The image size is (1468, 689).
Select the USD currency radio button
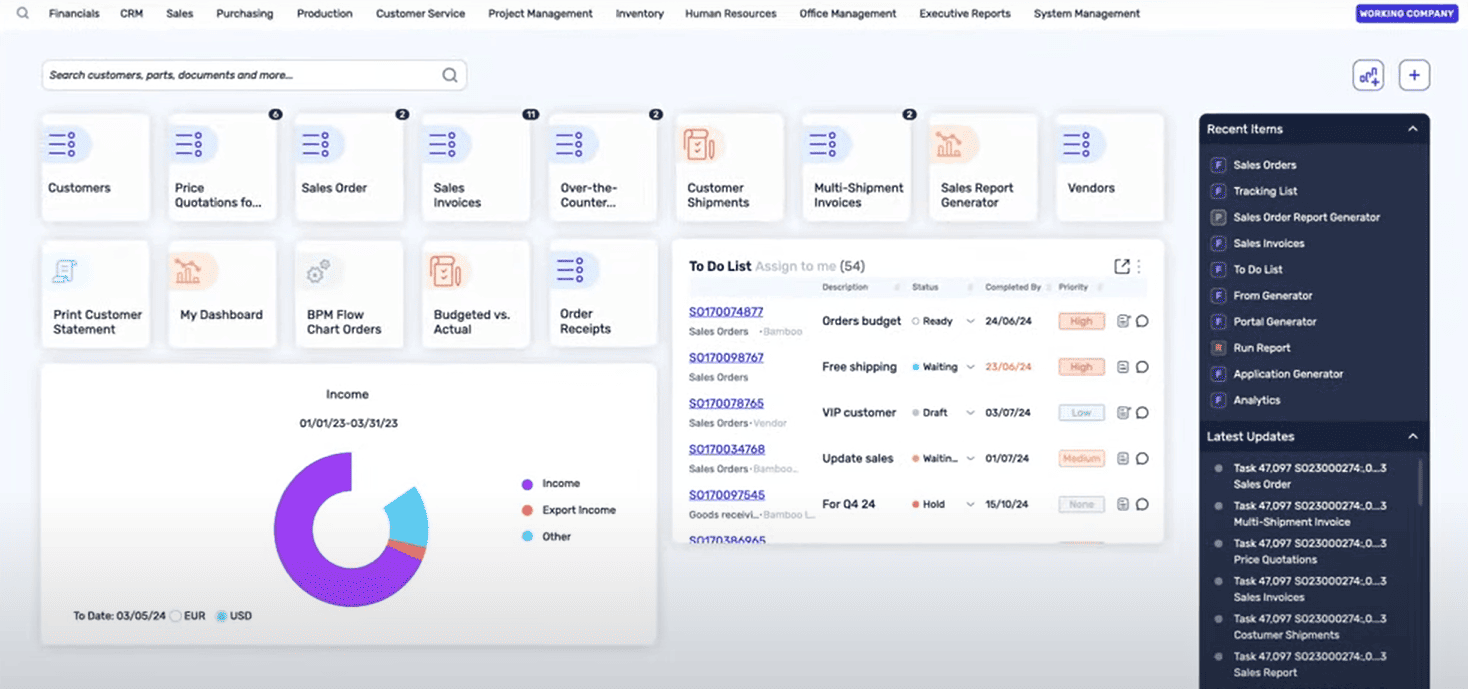tap(222, 616)
